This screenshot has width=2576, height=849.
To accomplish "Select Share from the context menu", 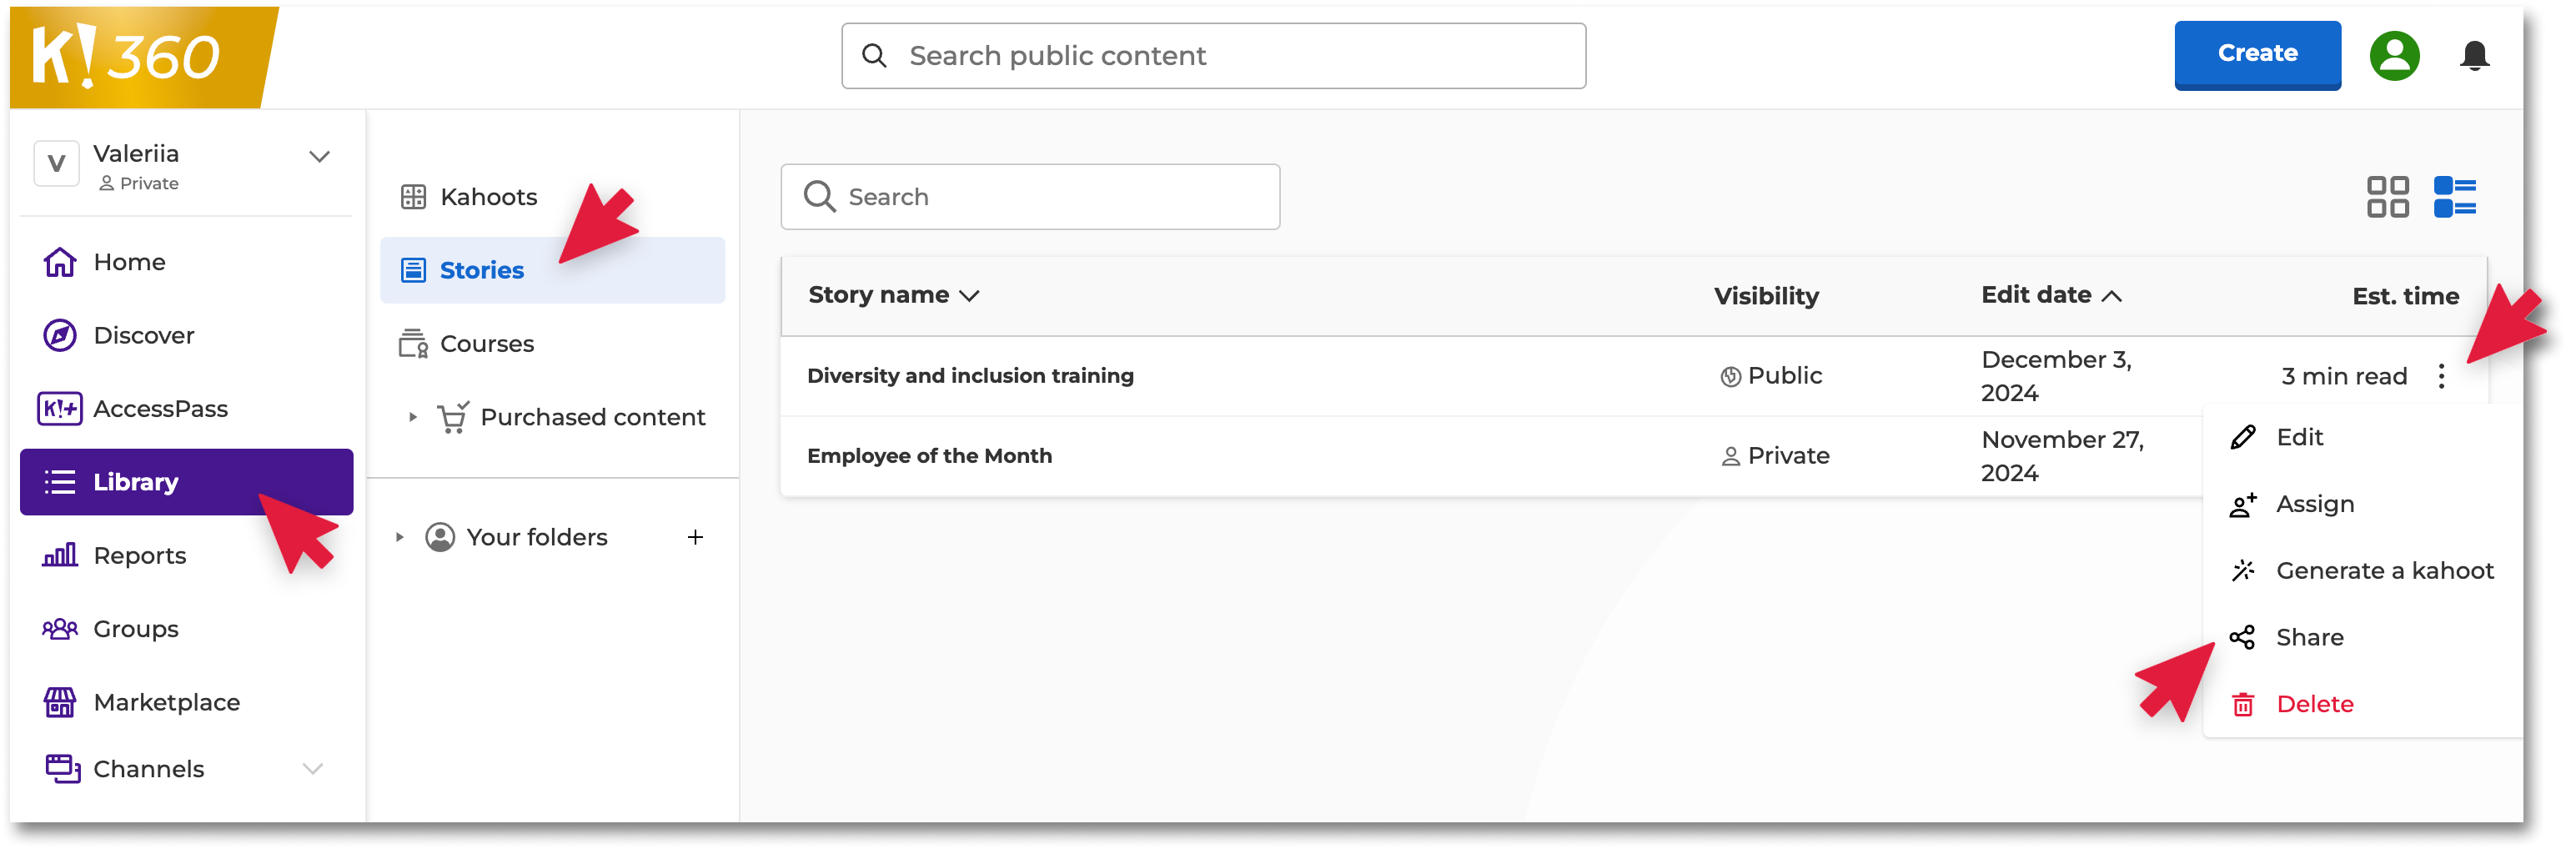I will 2309,637.
